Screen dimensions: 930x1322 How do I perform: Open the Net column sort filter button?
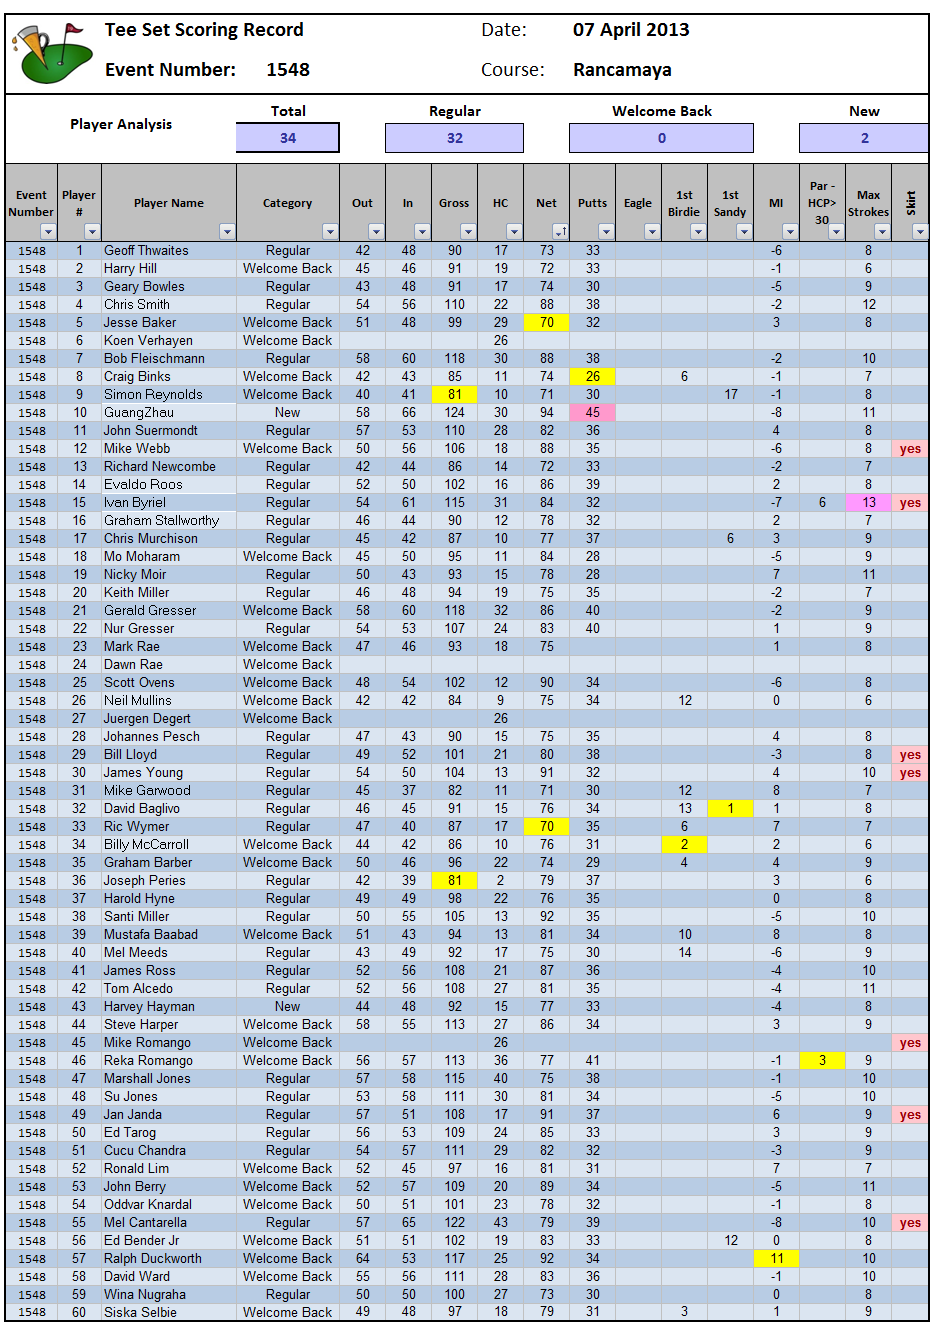tap(559, 232)
